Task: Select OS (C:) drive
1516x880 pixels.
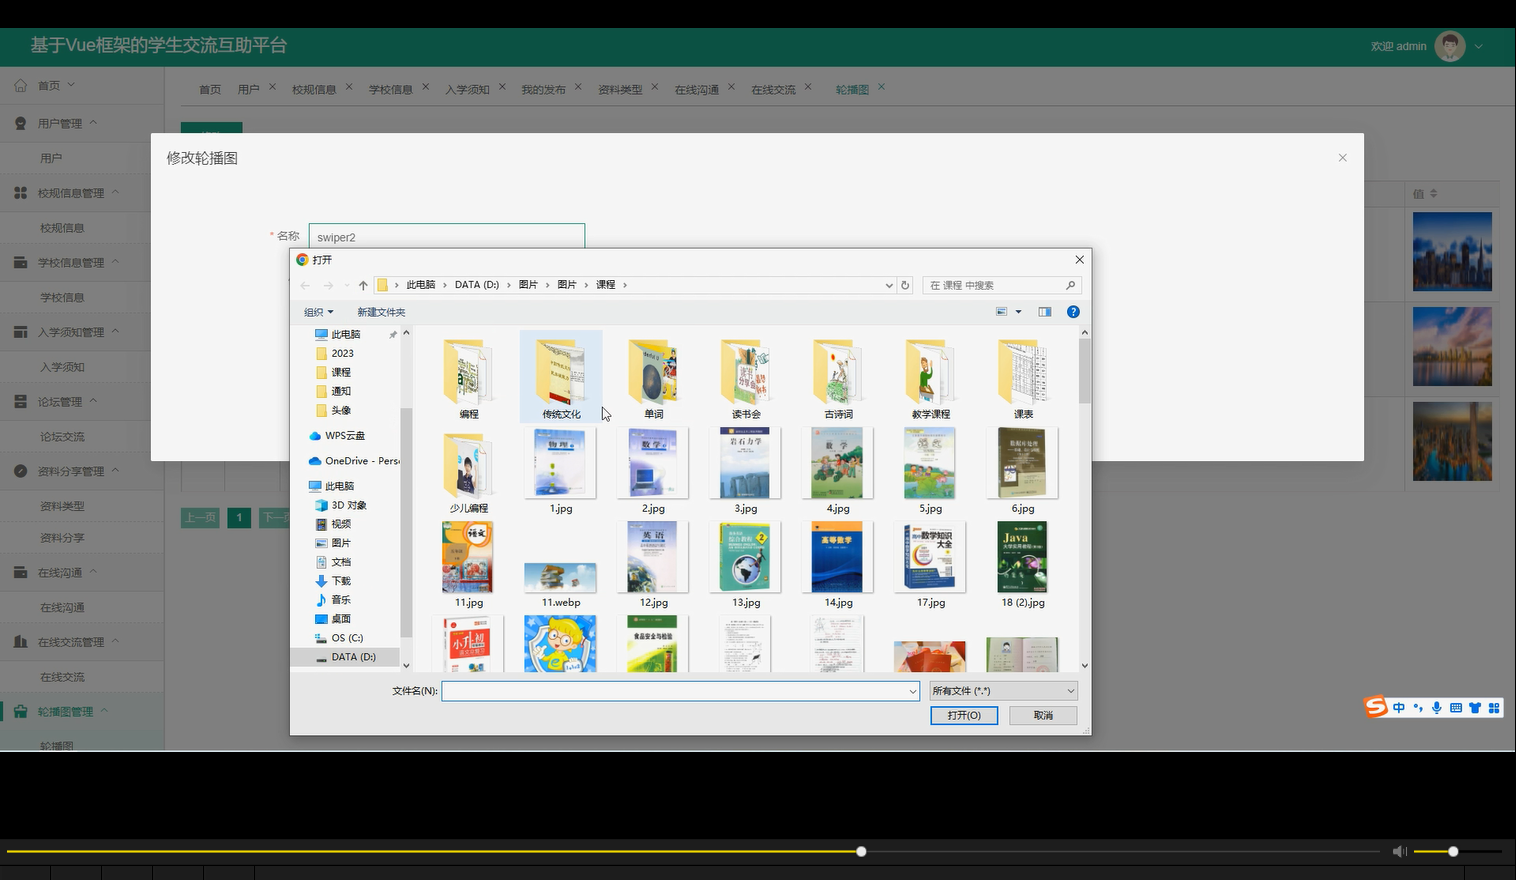Action: point(347,638)
